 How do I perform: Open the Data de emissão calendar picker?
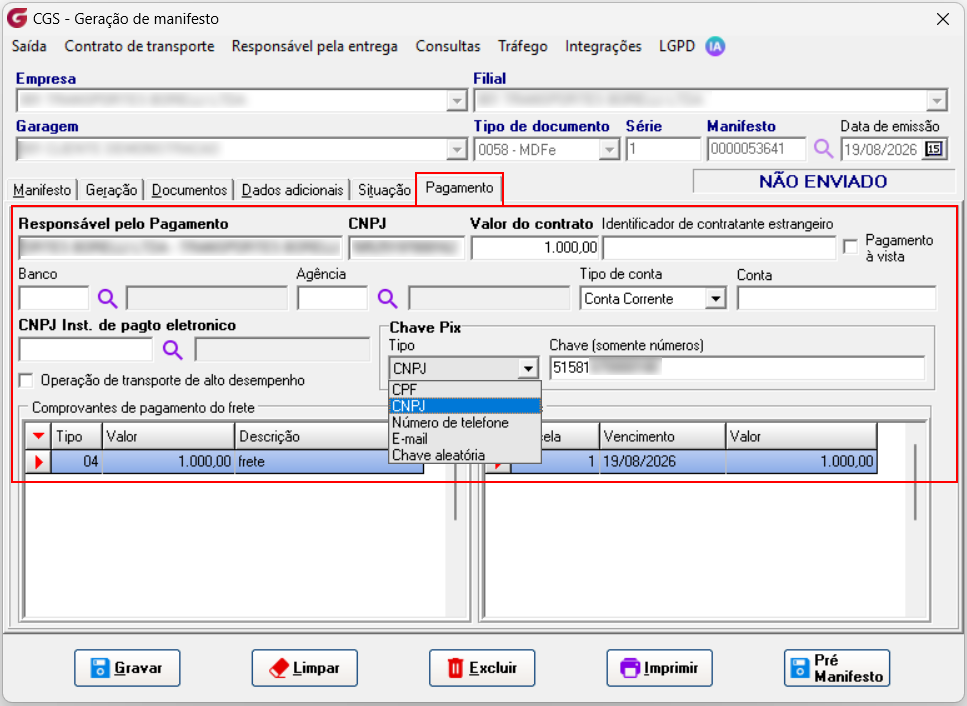click(934, 149)
